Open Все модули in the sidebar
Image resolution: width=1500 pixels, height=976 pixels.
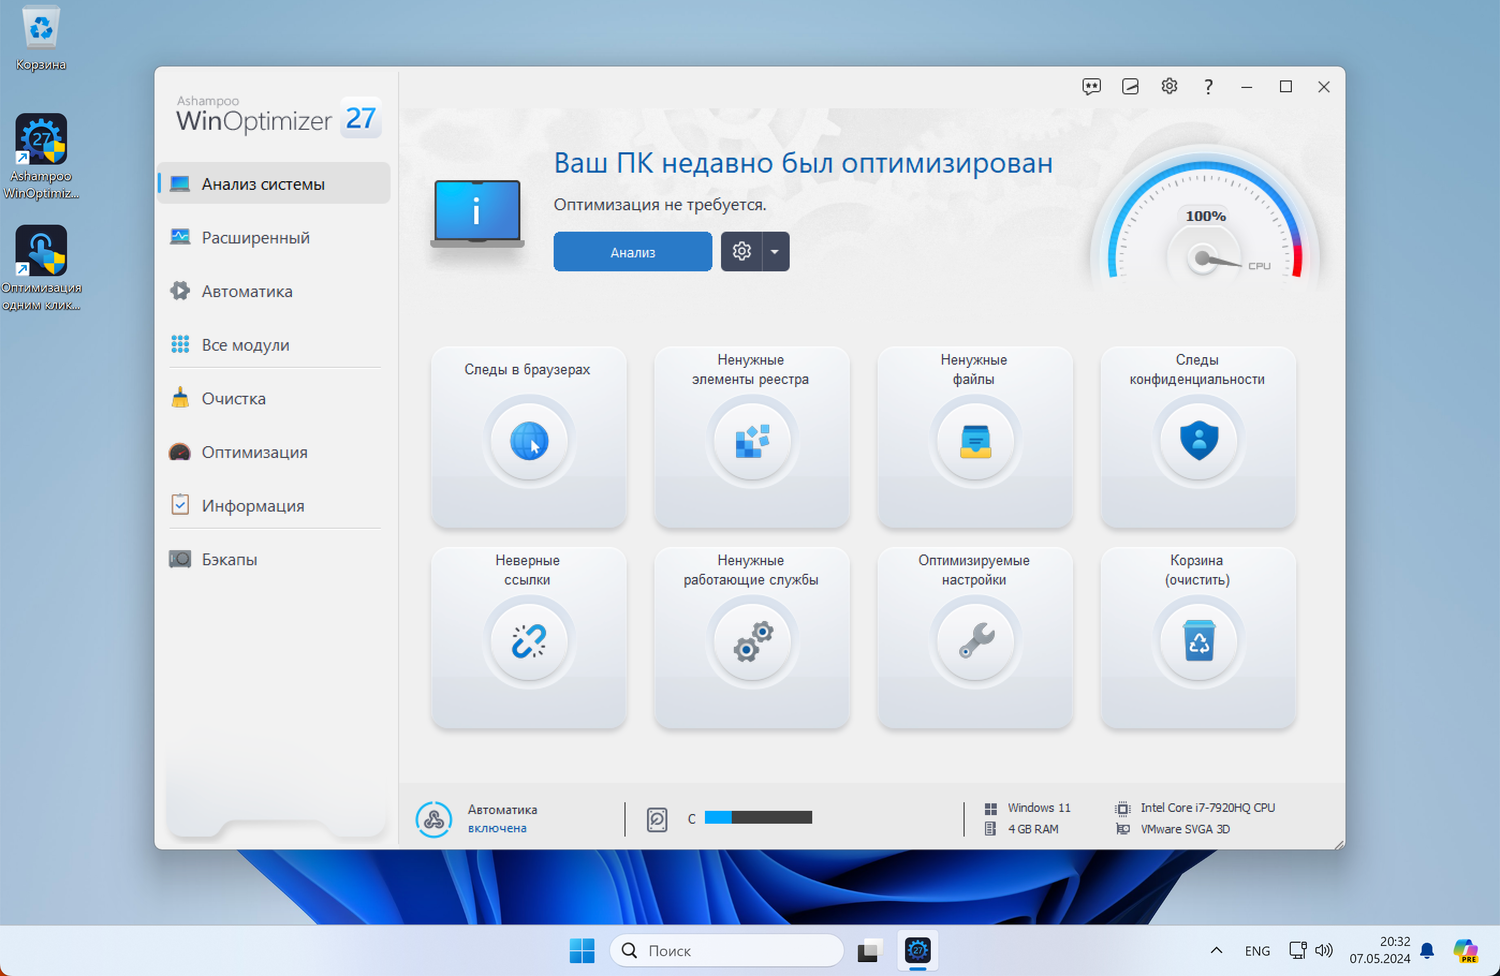point(274,345)
